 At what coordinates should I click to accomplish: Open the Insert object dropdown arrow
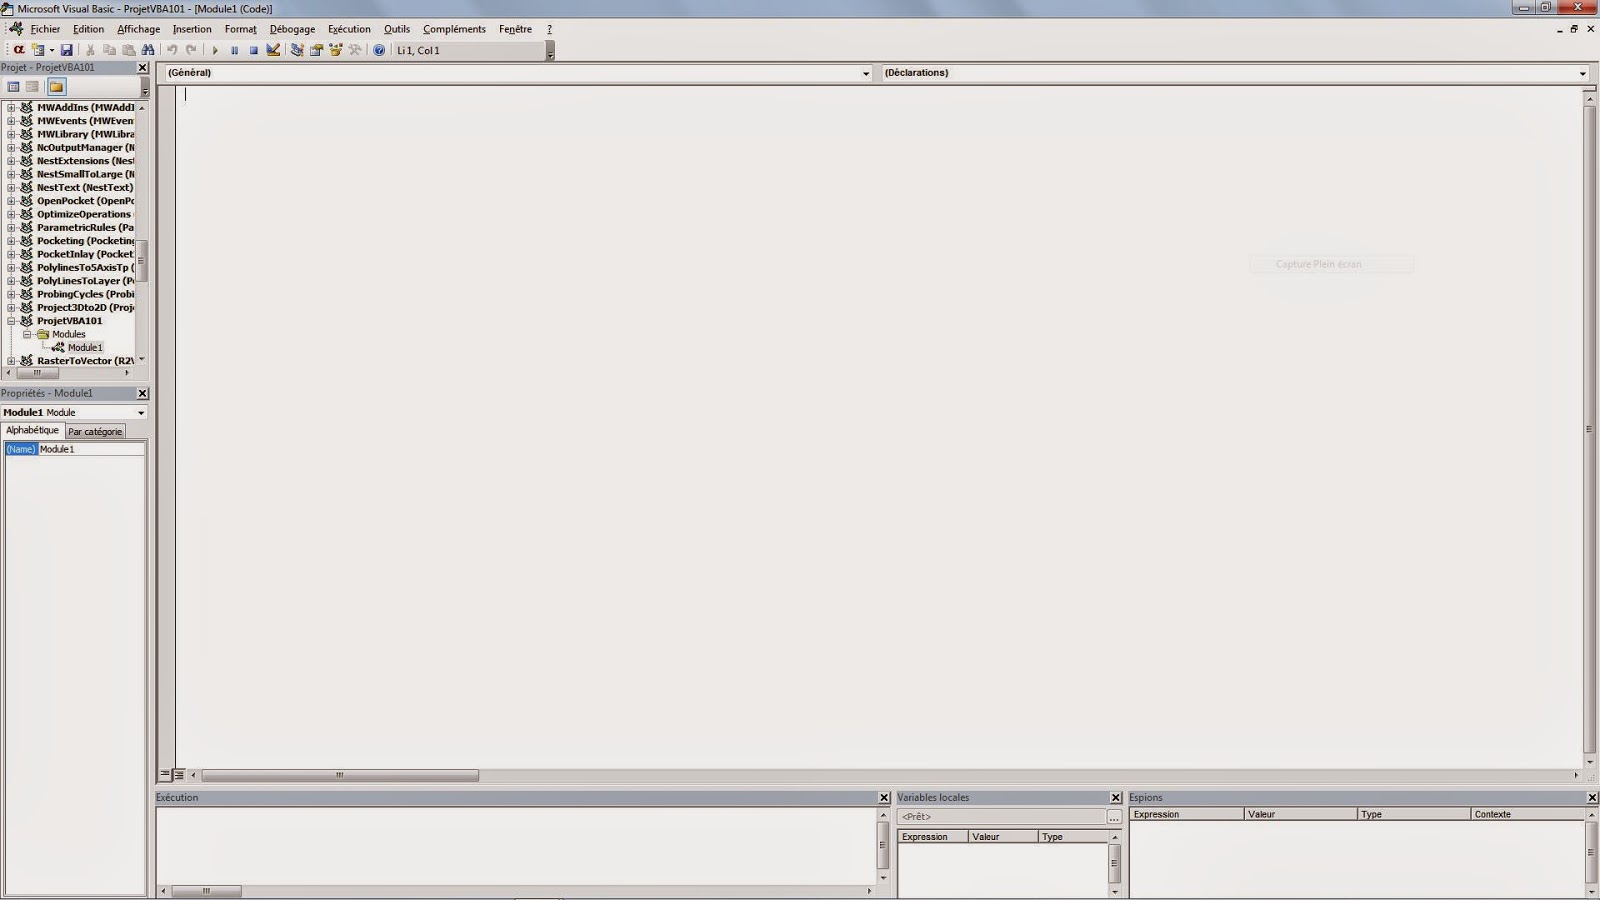pos(51,50)
